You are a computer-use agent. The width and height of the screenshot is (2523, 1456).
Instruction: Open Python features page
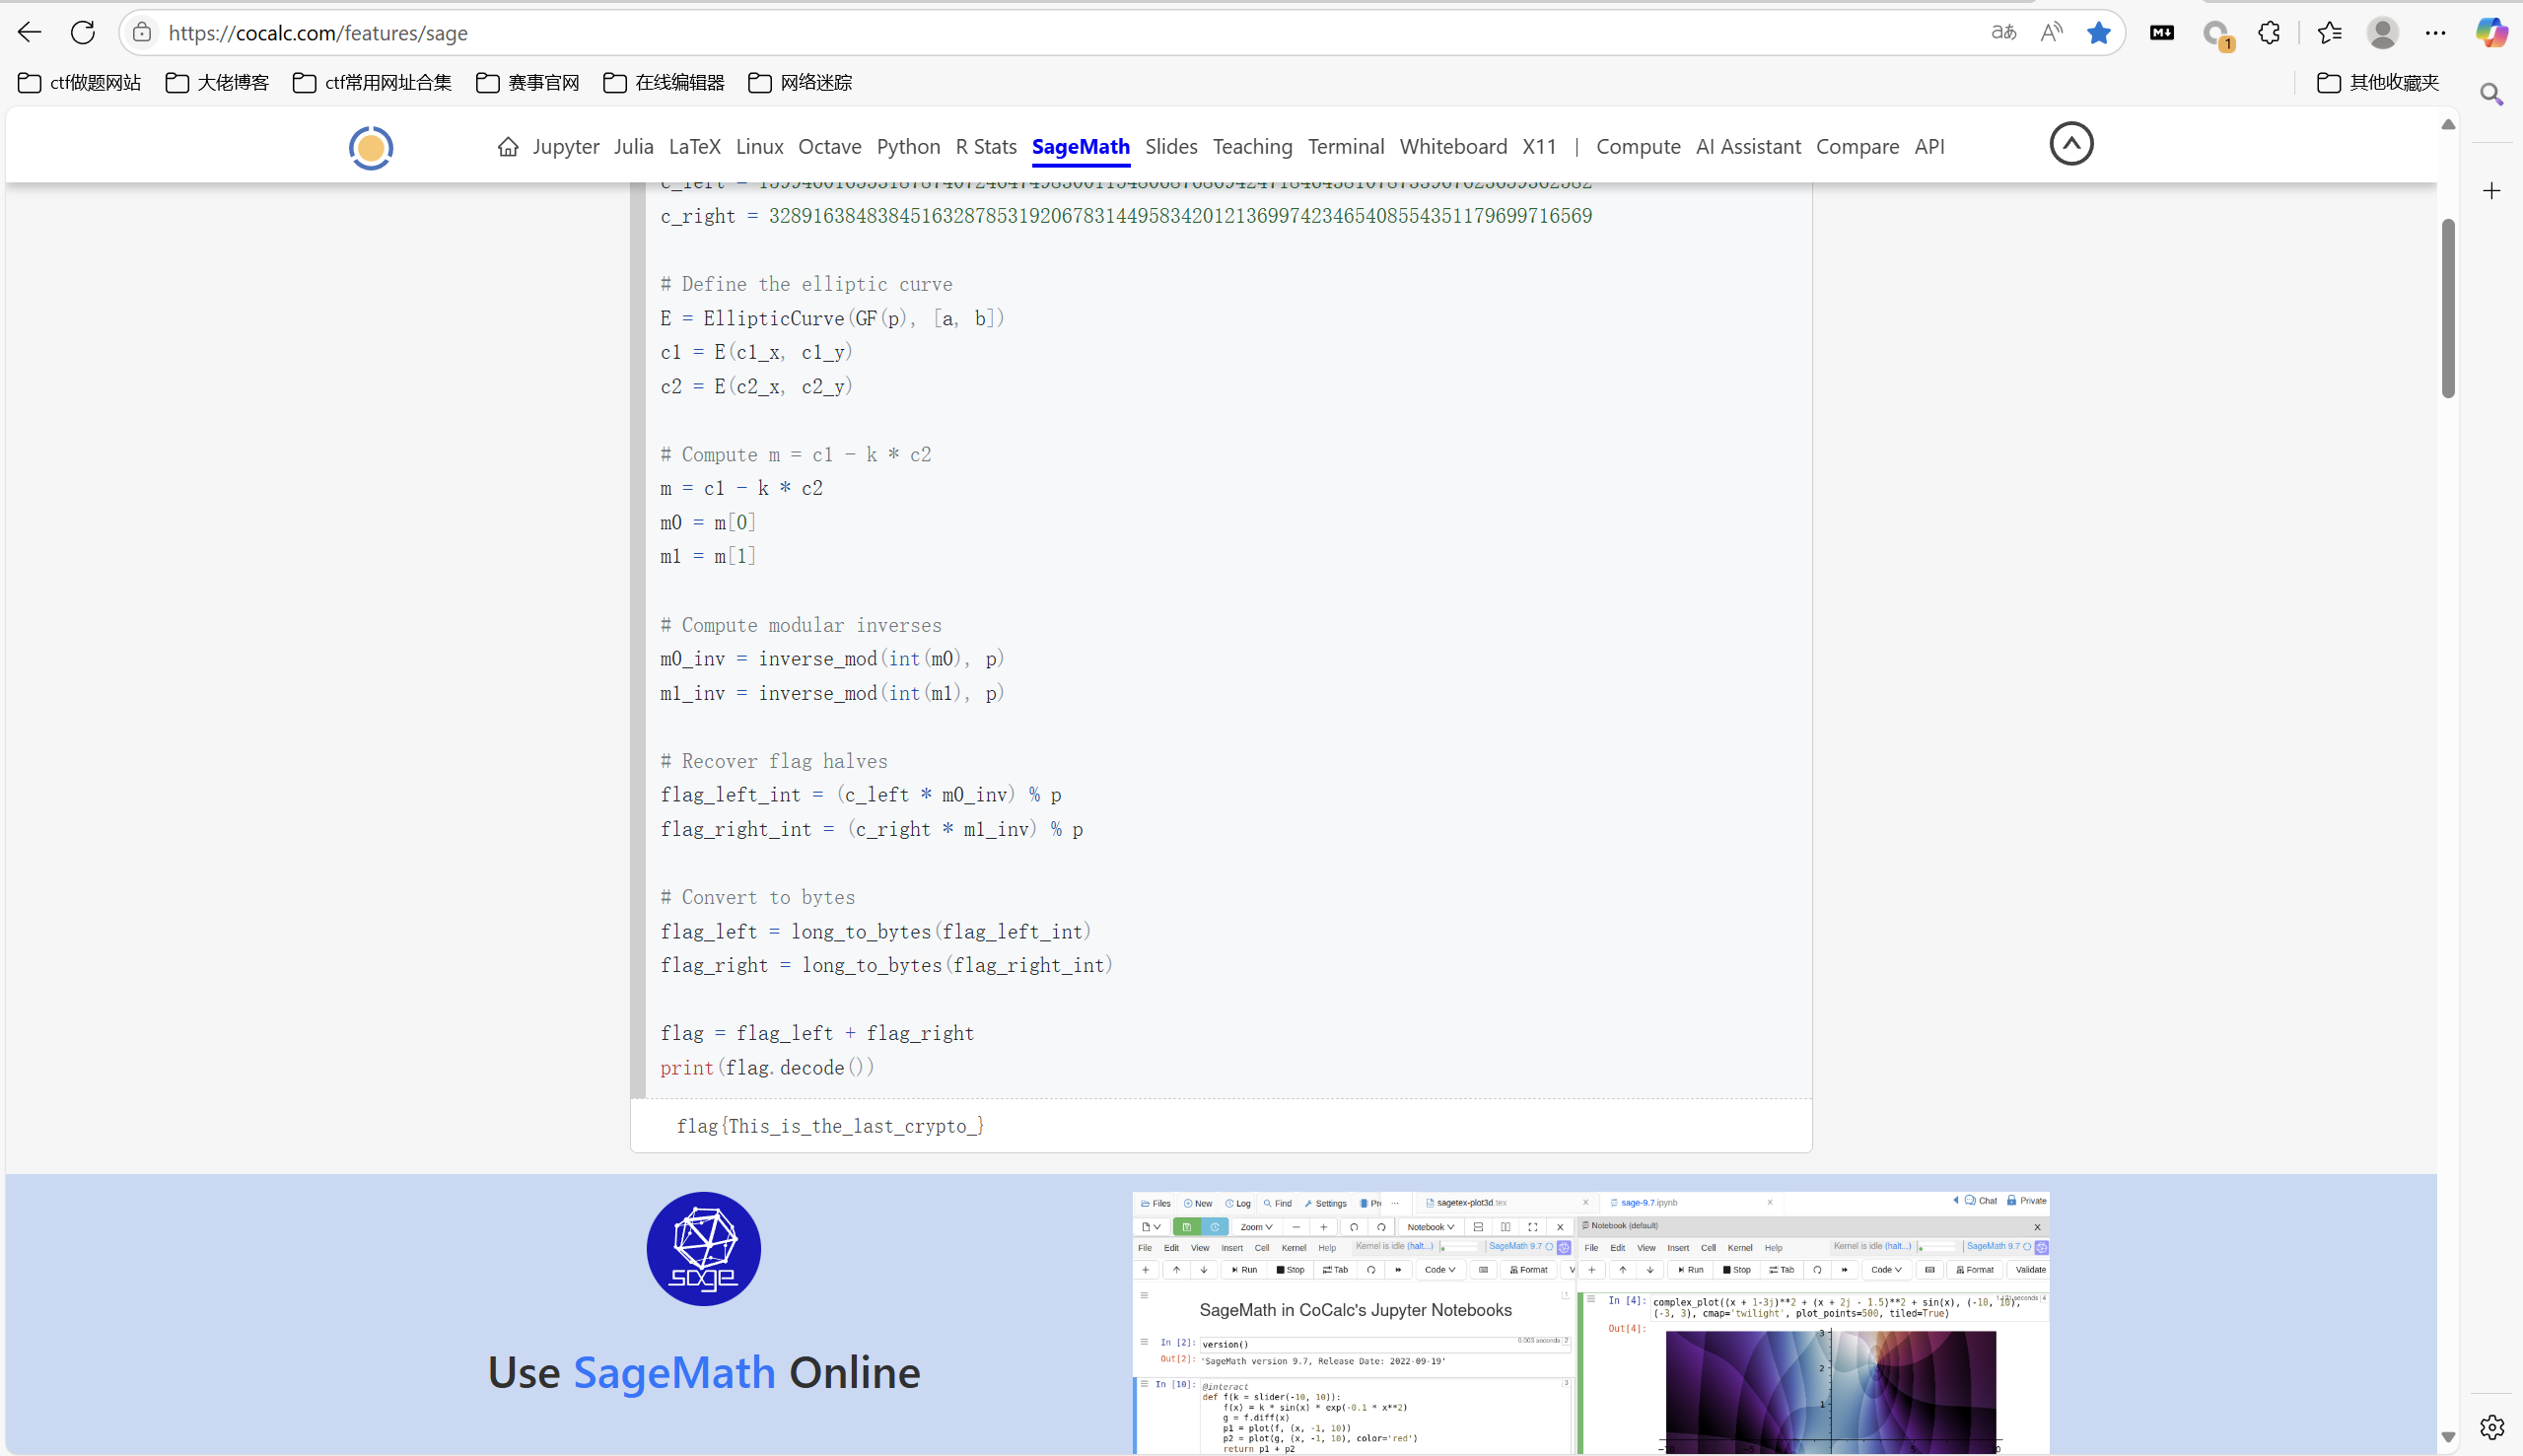pos(908,147)
